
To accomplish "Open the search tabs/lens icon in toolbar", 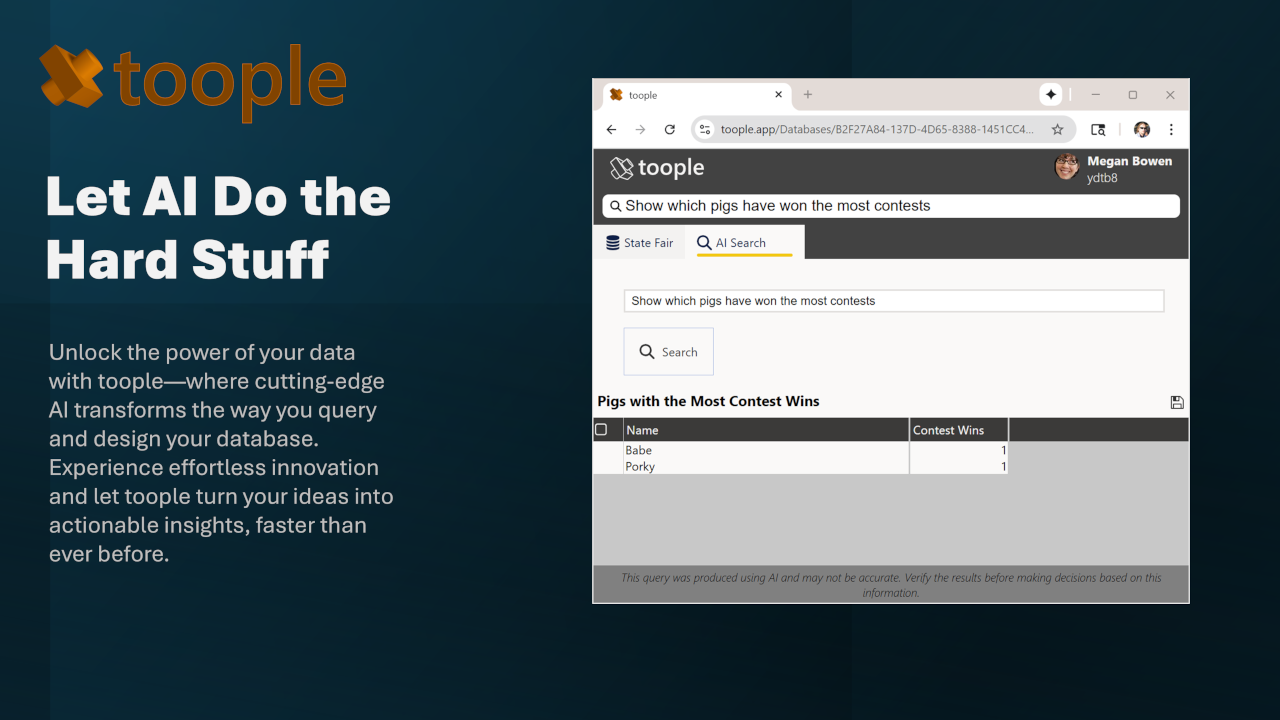I will [x=1098, y=130].
